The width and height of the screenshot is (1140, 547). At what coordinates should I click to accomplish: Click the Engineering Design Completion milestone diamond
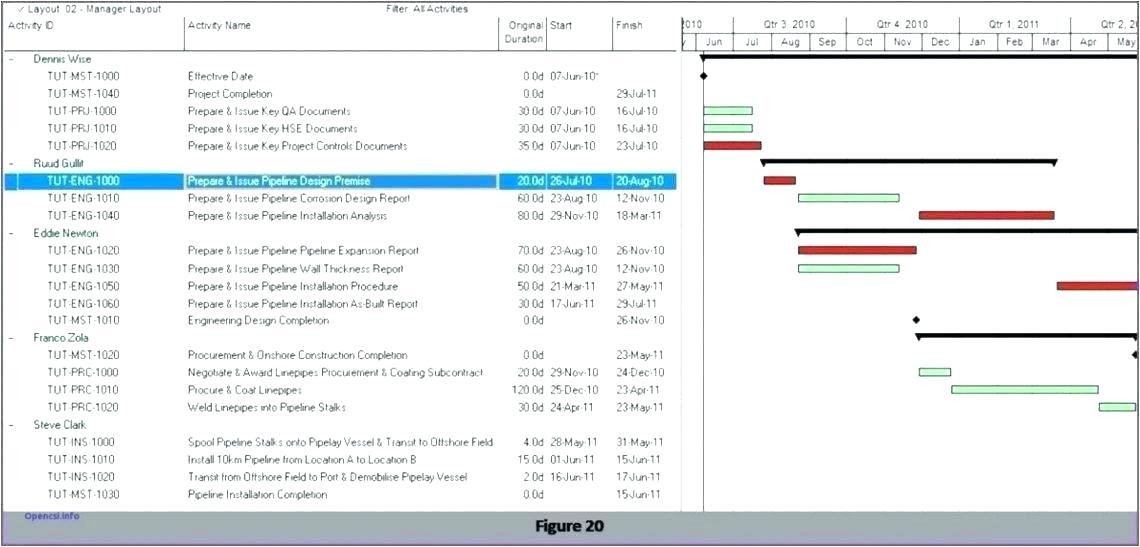pos(916,320)
